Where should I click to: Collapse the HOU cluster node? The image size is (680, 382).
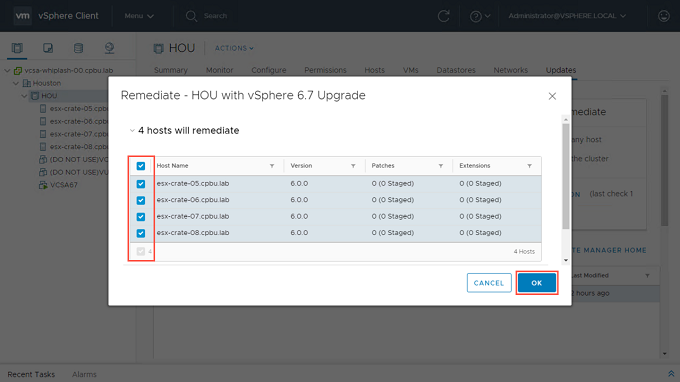24,96
